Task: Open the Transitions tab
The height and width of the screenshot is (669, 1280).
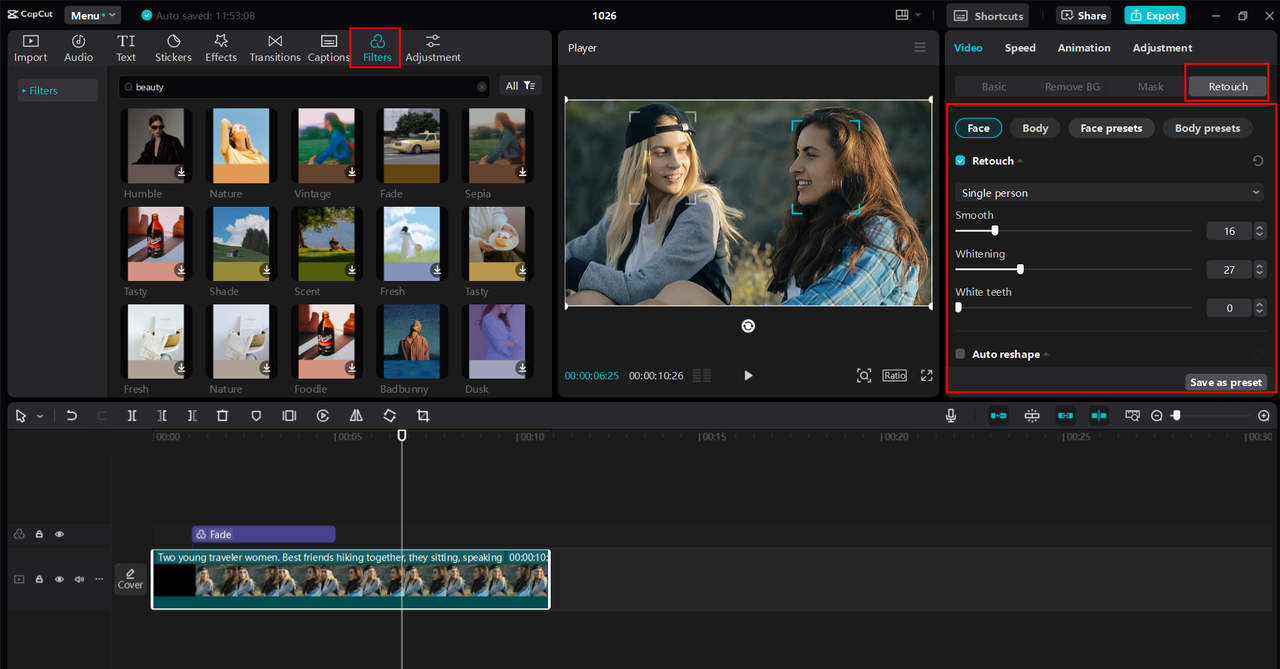Action: click(x=275, y=48)
